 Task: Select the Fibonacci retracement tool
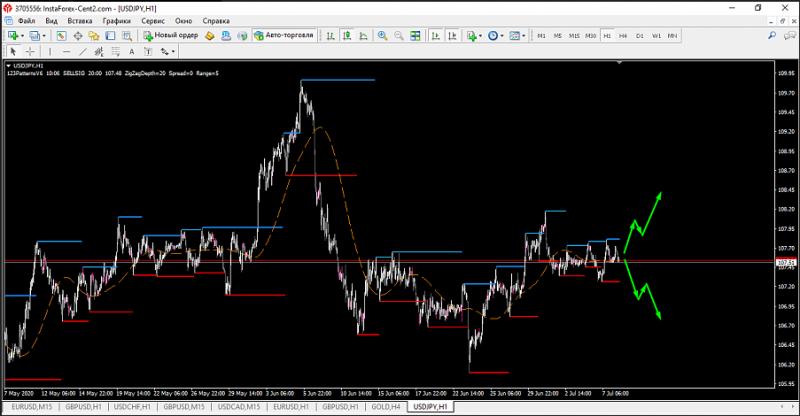[x=115, y=52]
